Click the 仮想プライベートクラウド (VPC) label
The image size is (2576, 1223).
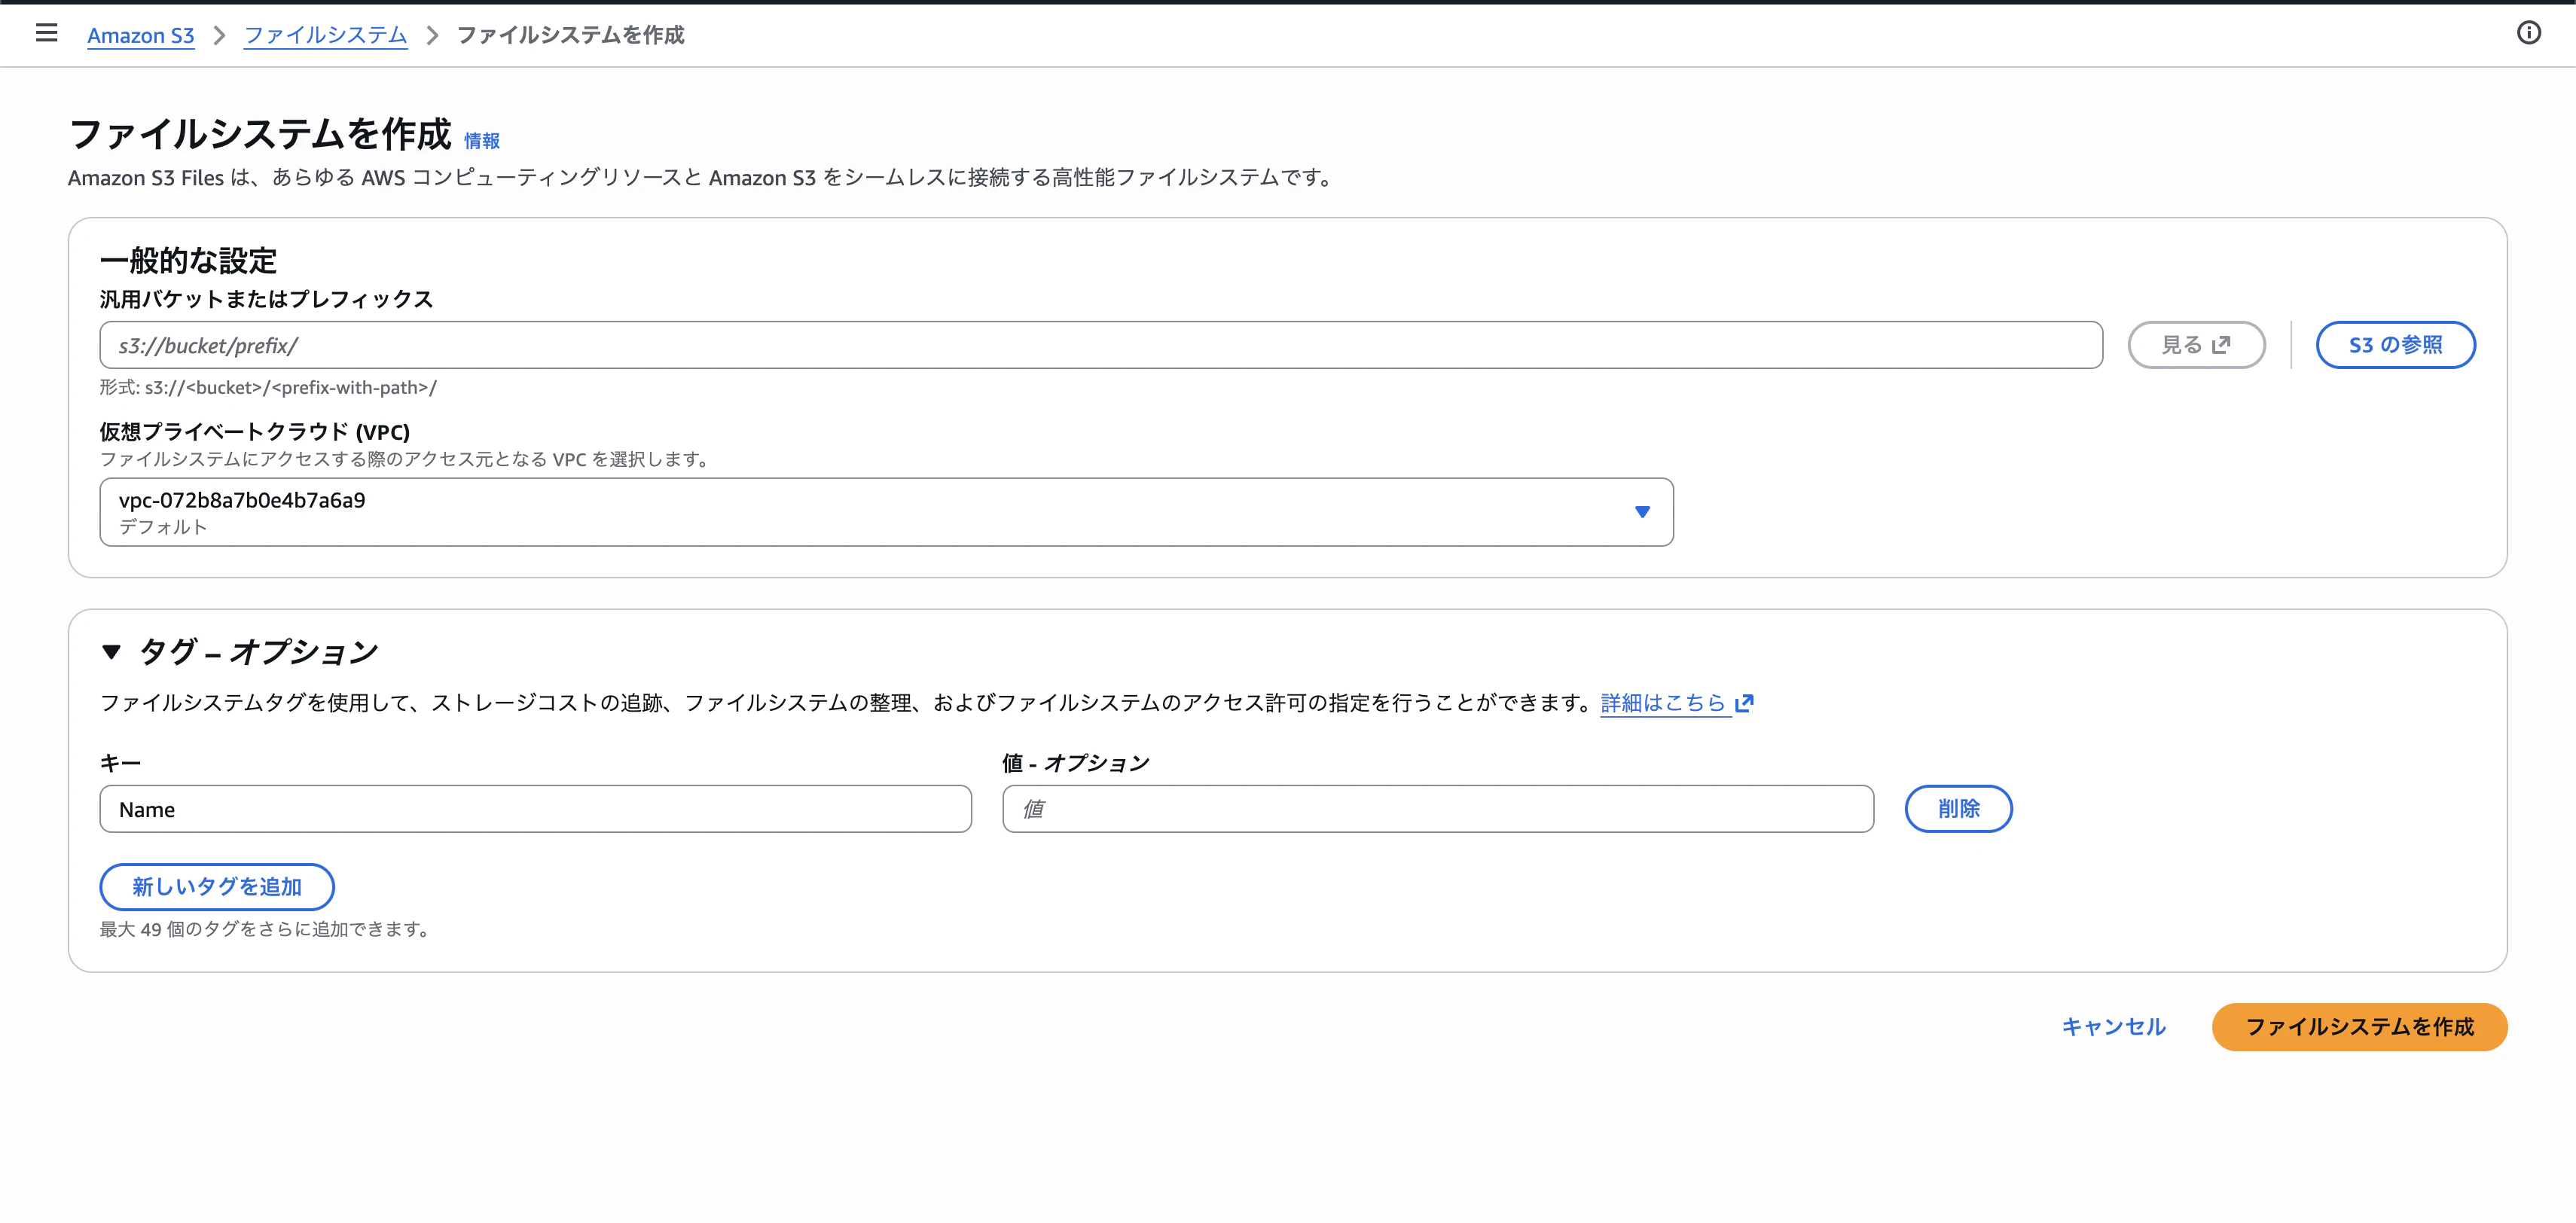pyautogui.click(x=255, y=432)
